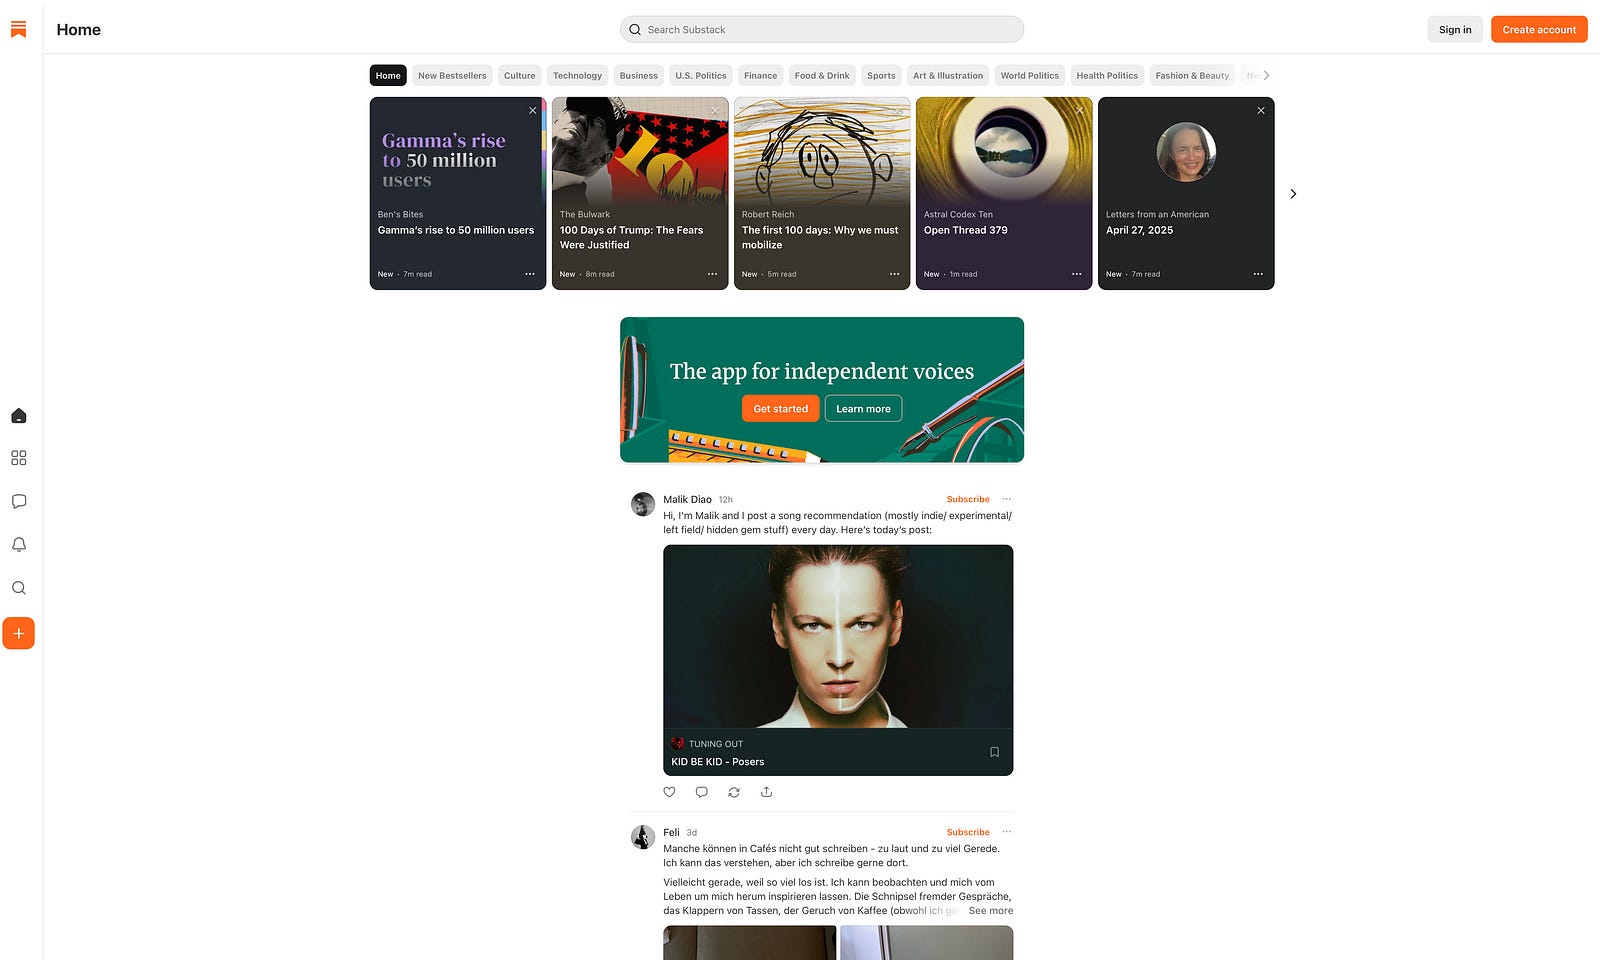Share Malik Diao's post via the share icon
The height and width of the screenshot is (960, 1600).
(766, 792)
